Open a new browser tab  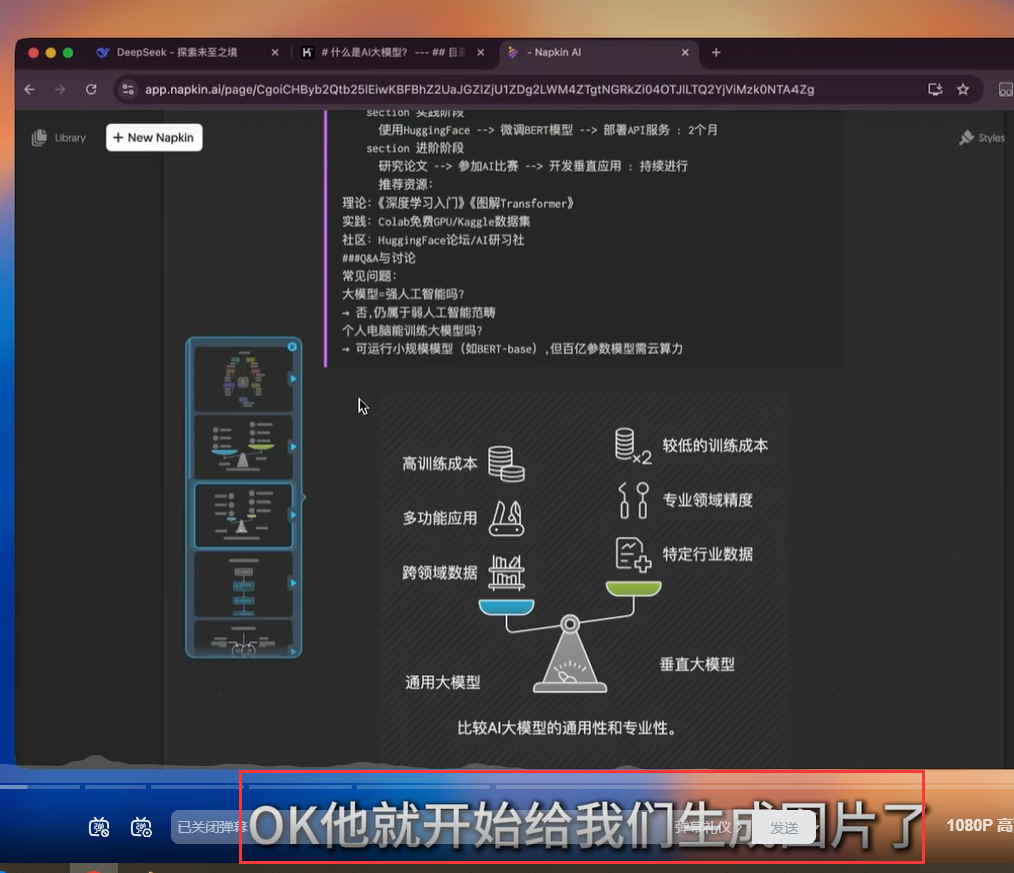click(x=716, y=52)
